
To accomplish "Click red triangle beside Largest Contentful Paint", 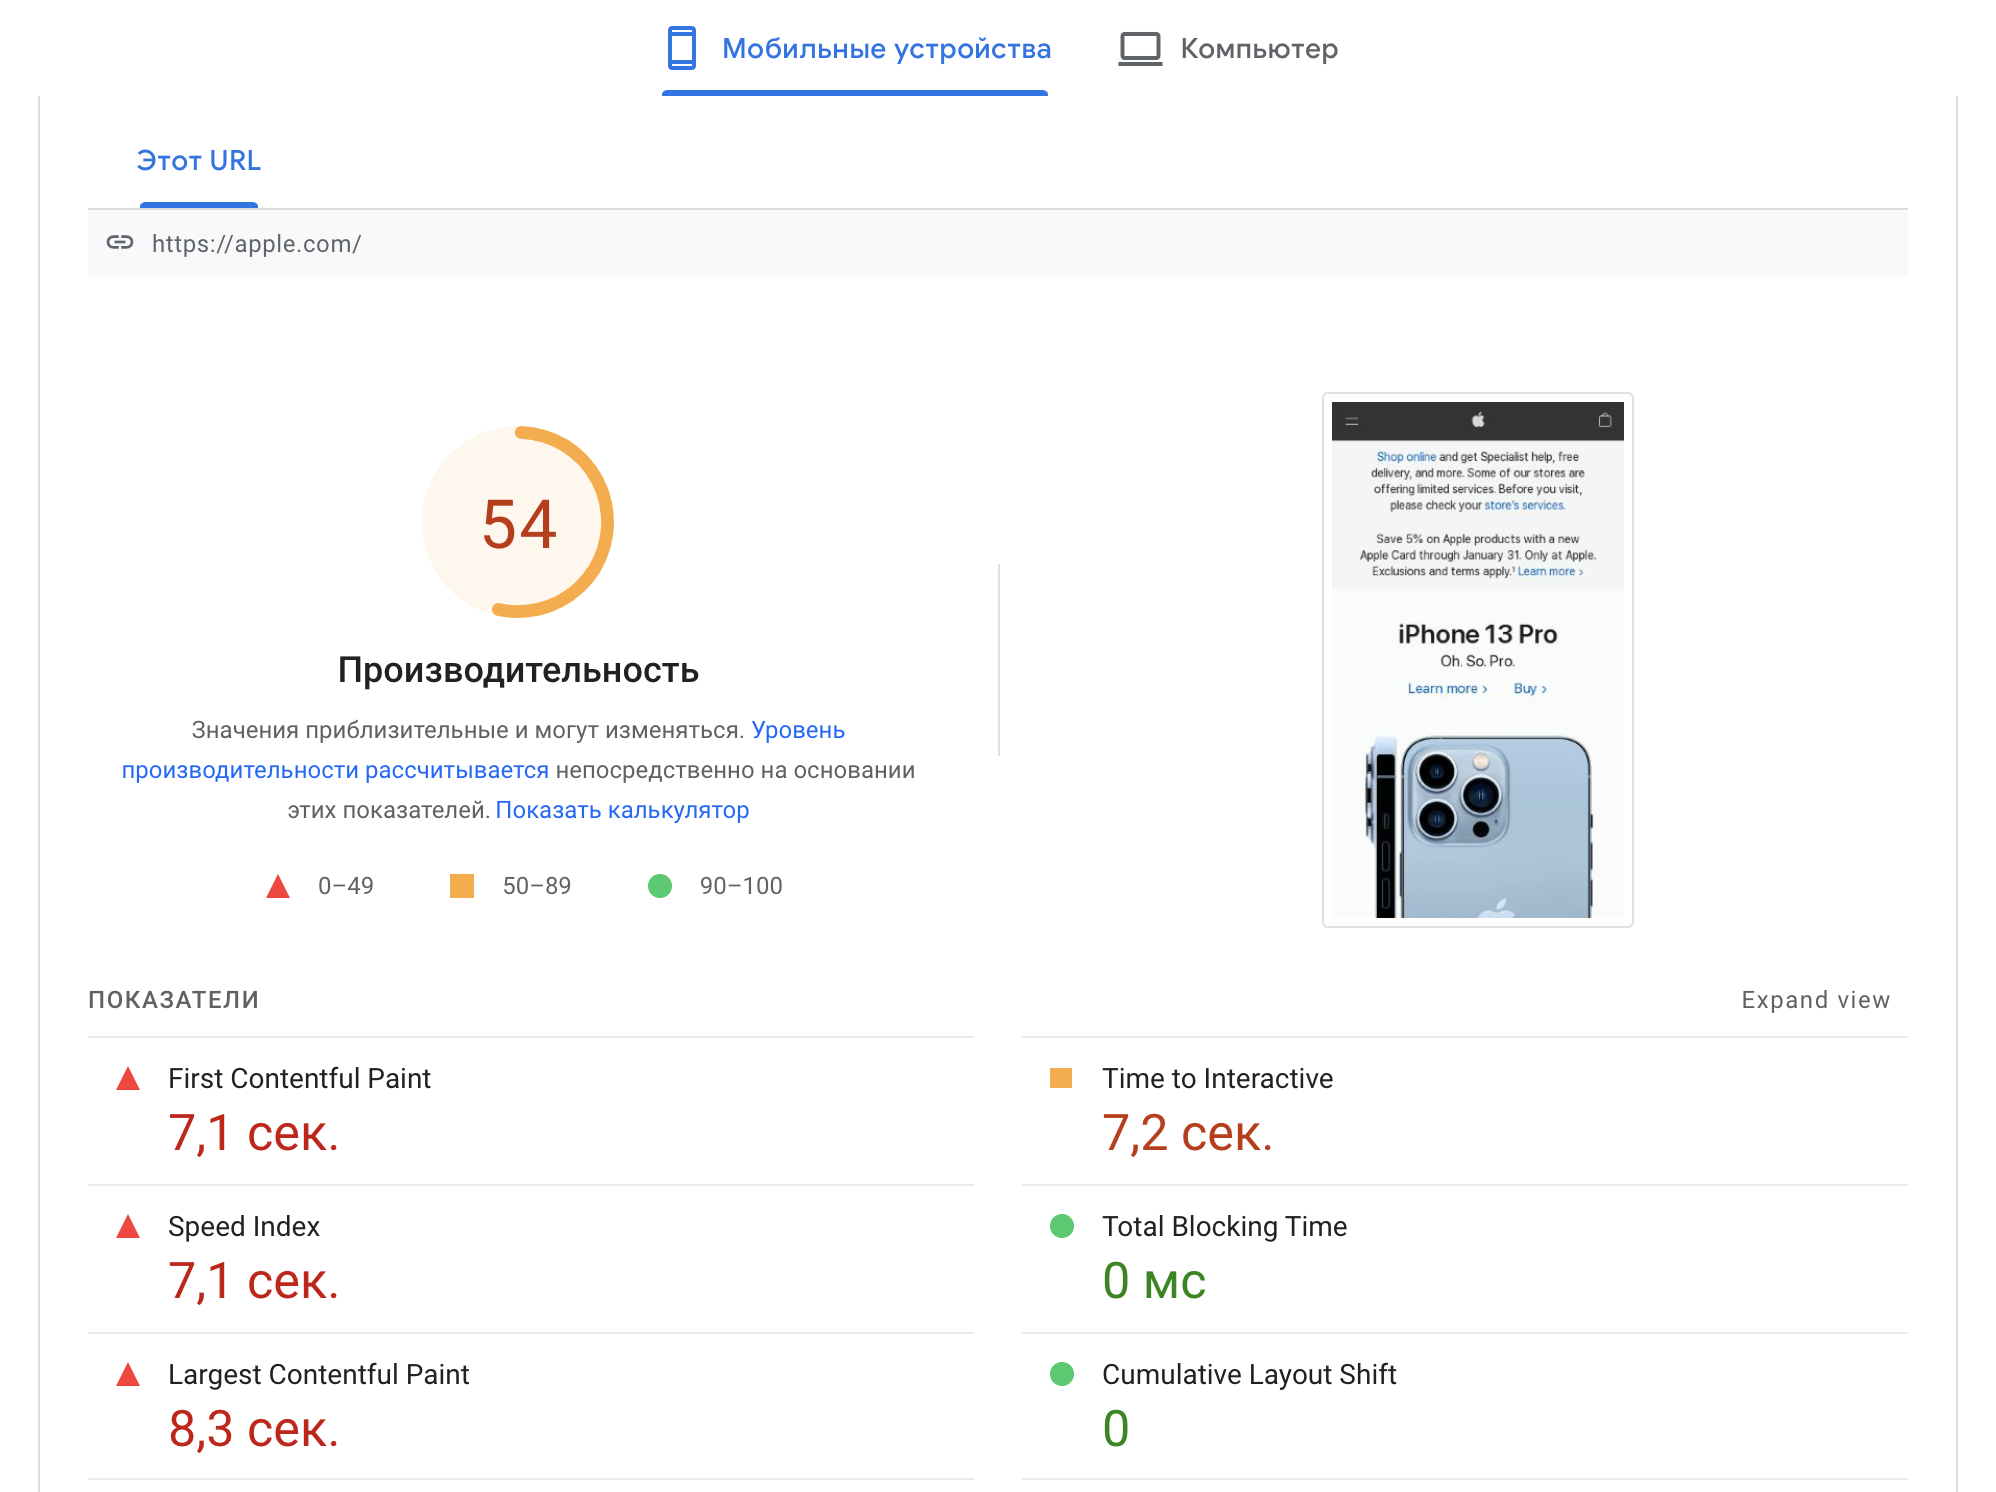I will click(x=128, y=1374).
